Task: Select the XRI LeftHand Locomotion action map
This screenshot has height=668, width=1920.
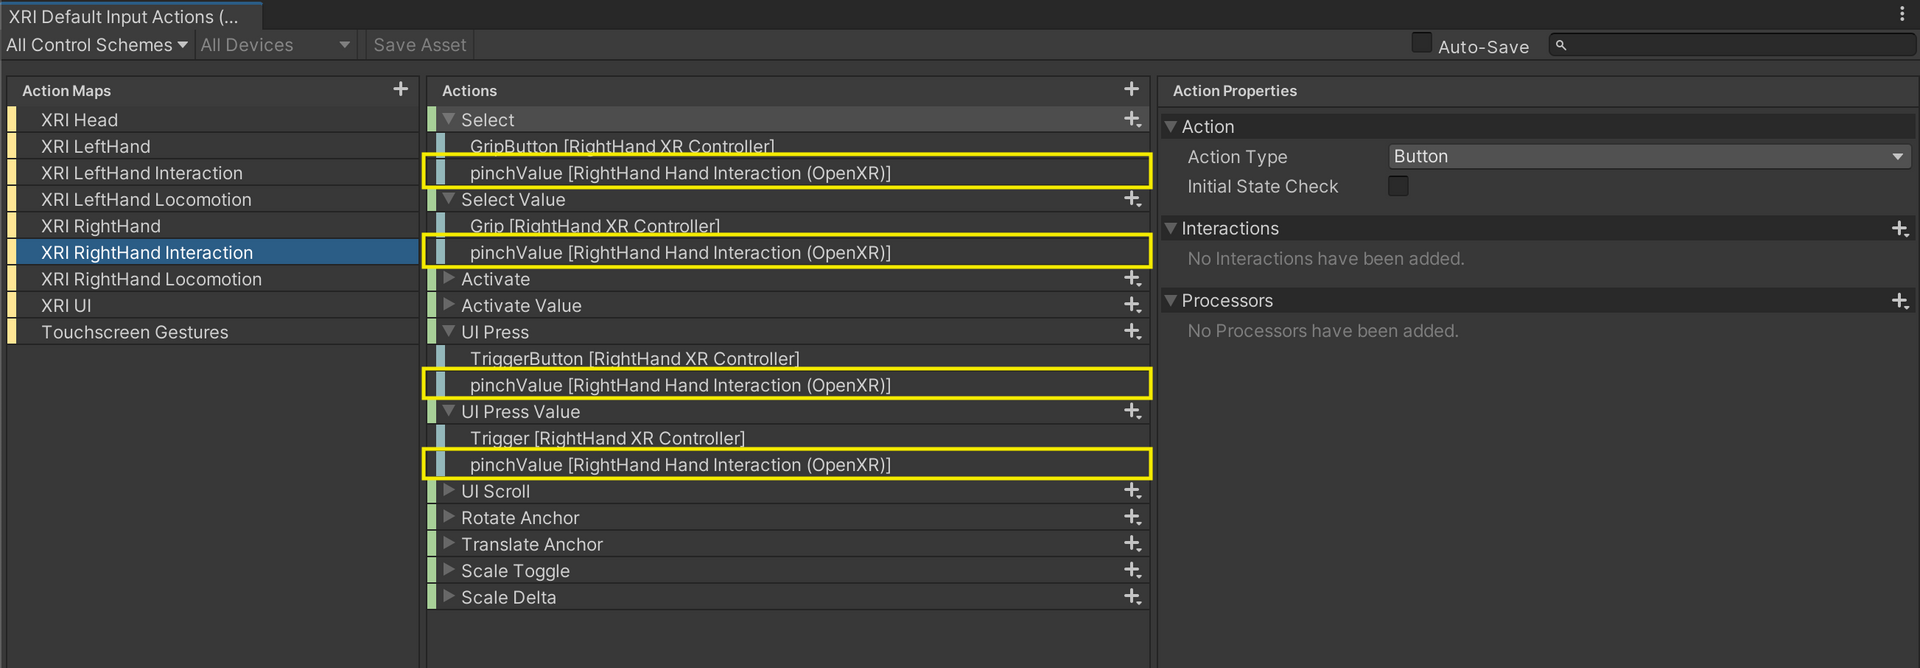Action: [146, 200]
